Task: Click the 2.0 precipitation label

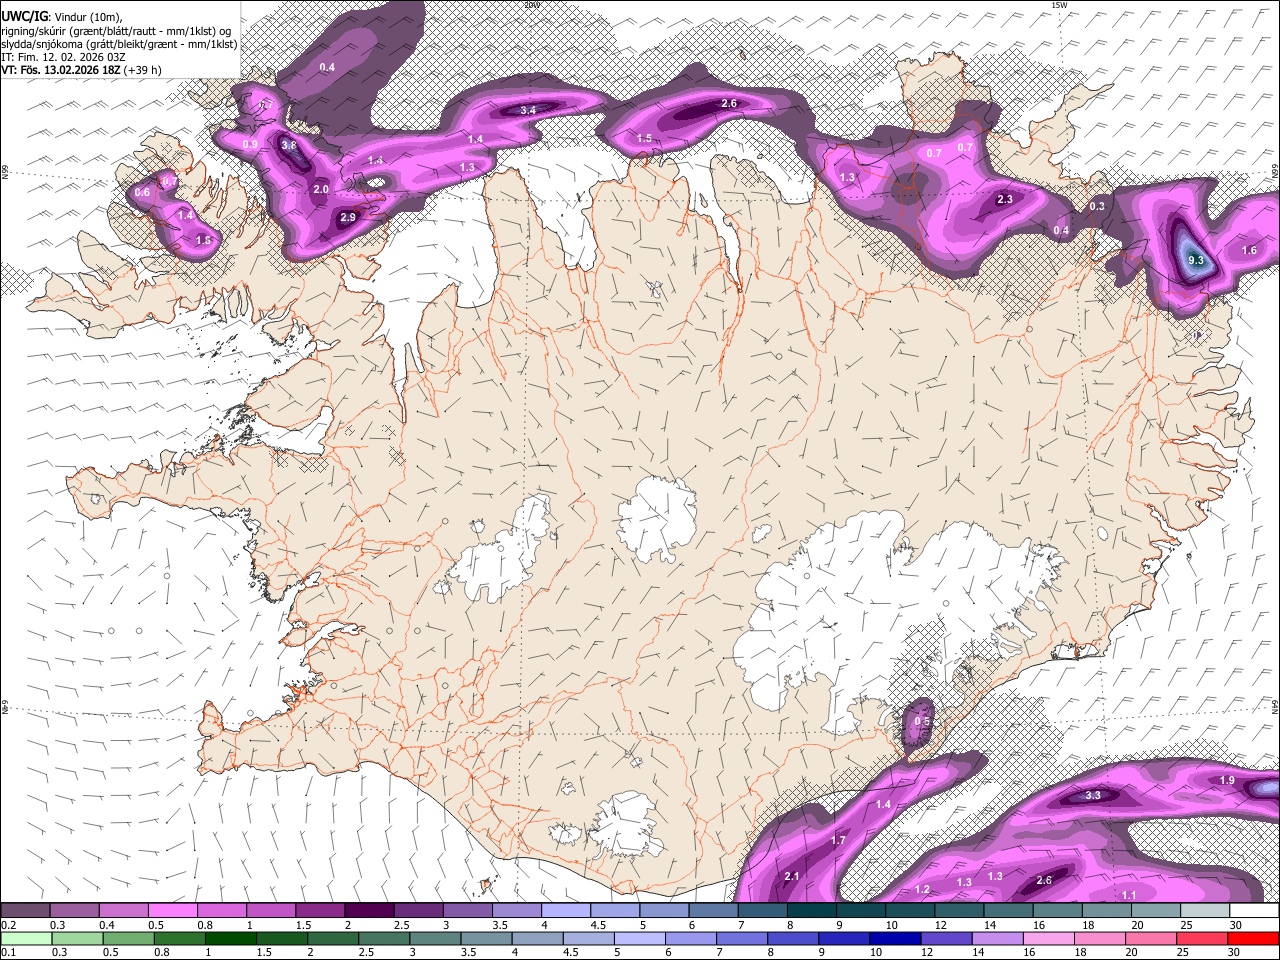Action: click(x=321, y=189)
